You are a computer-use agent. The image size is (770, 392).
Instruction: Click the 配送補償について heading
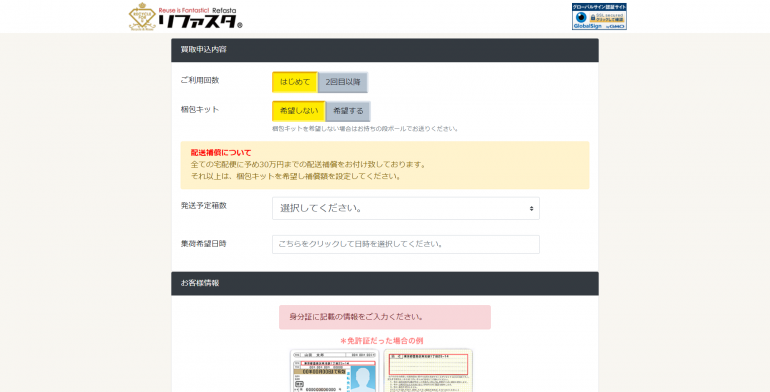(221, 153)
